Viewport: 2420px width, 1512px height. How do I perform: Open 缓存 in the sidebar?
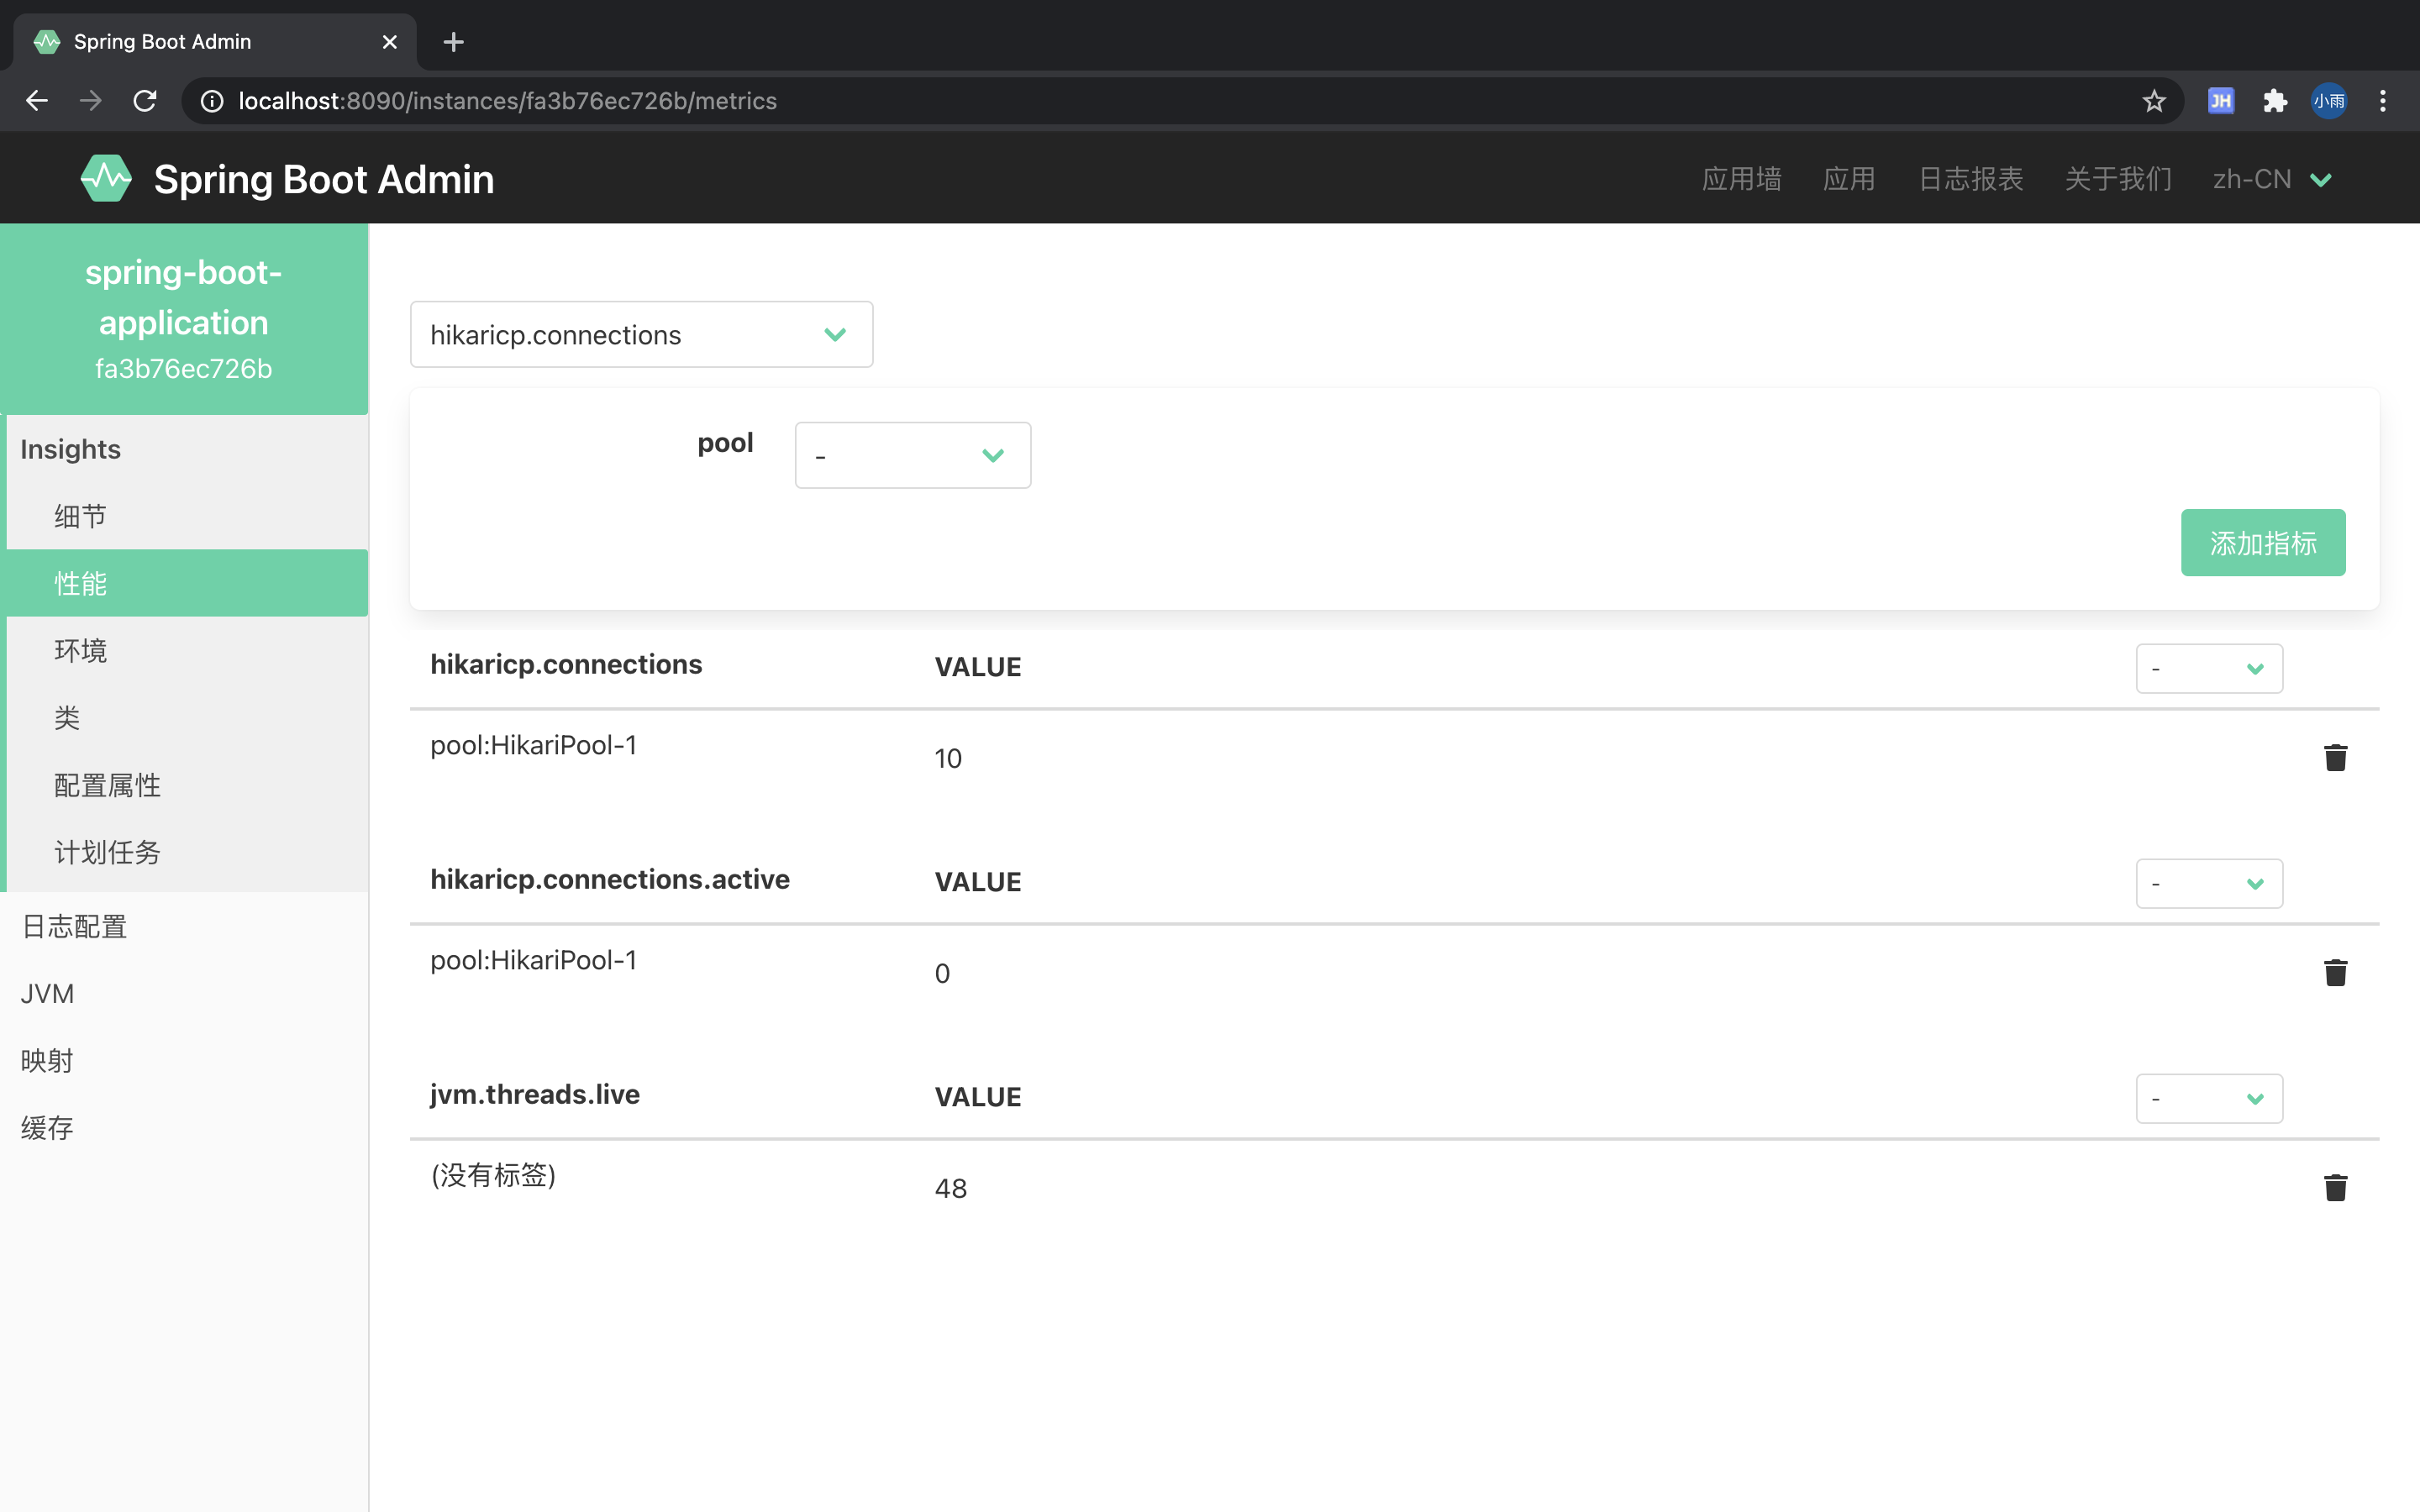(x=184, y=1128)
